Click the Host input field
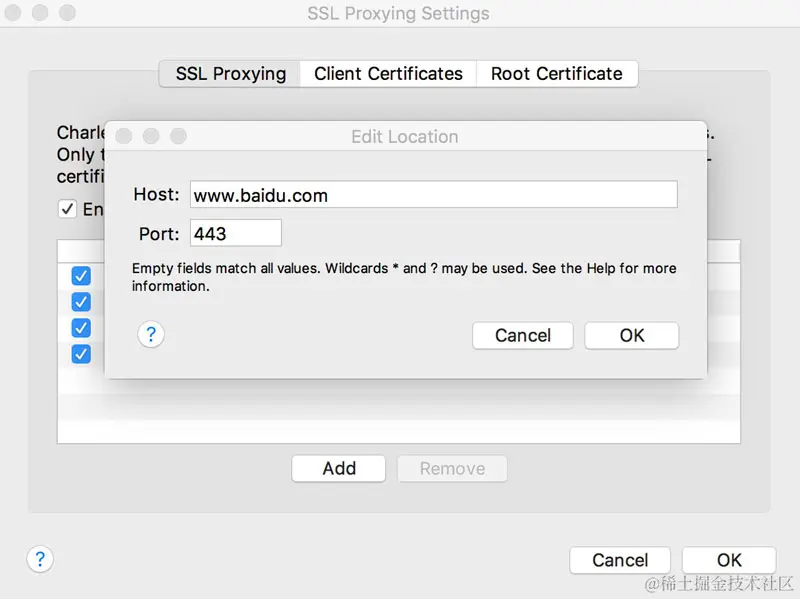 pos(434,194)
